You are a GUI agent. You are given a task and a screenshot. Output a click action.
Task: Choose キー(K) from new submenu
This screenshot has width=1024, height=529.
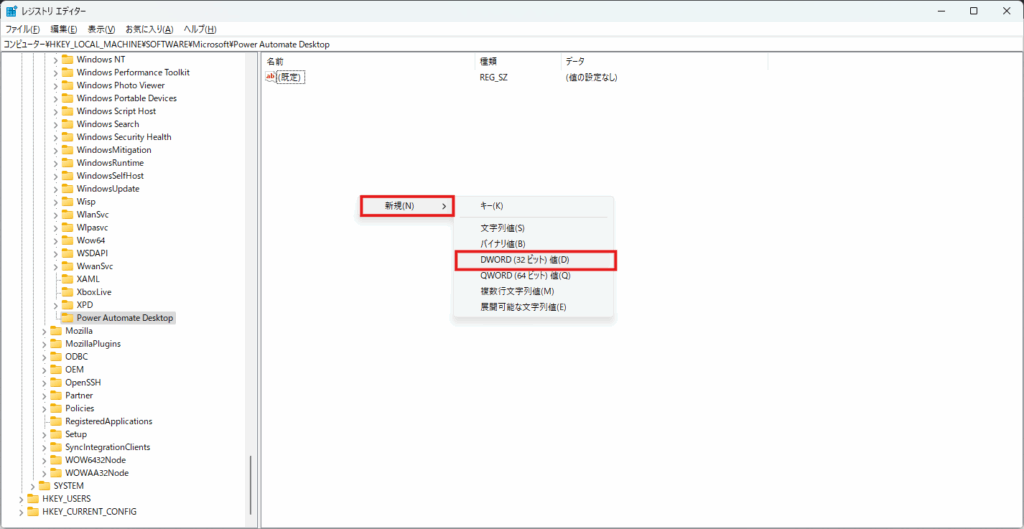pyautogui.click(x=534, y=206)
